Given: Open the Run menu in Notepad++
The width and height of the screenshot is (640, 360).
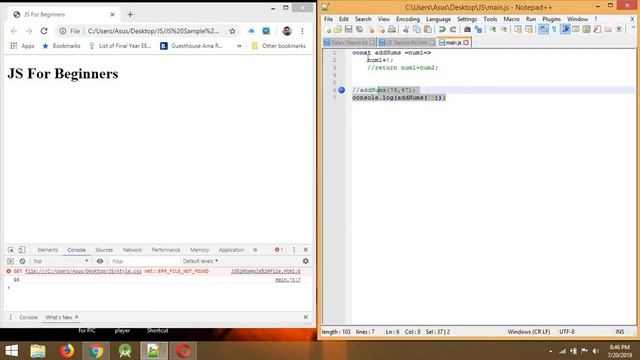Looking at the screenshot, I should (531, 19).
